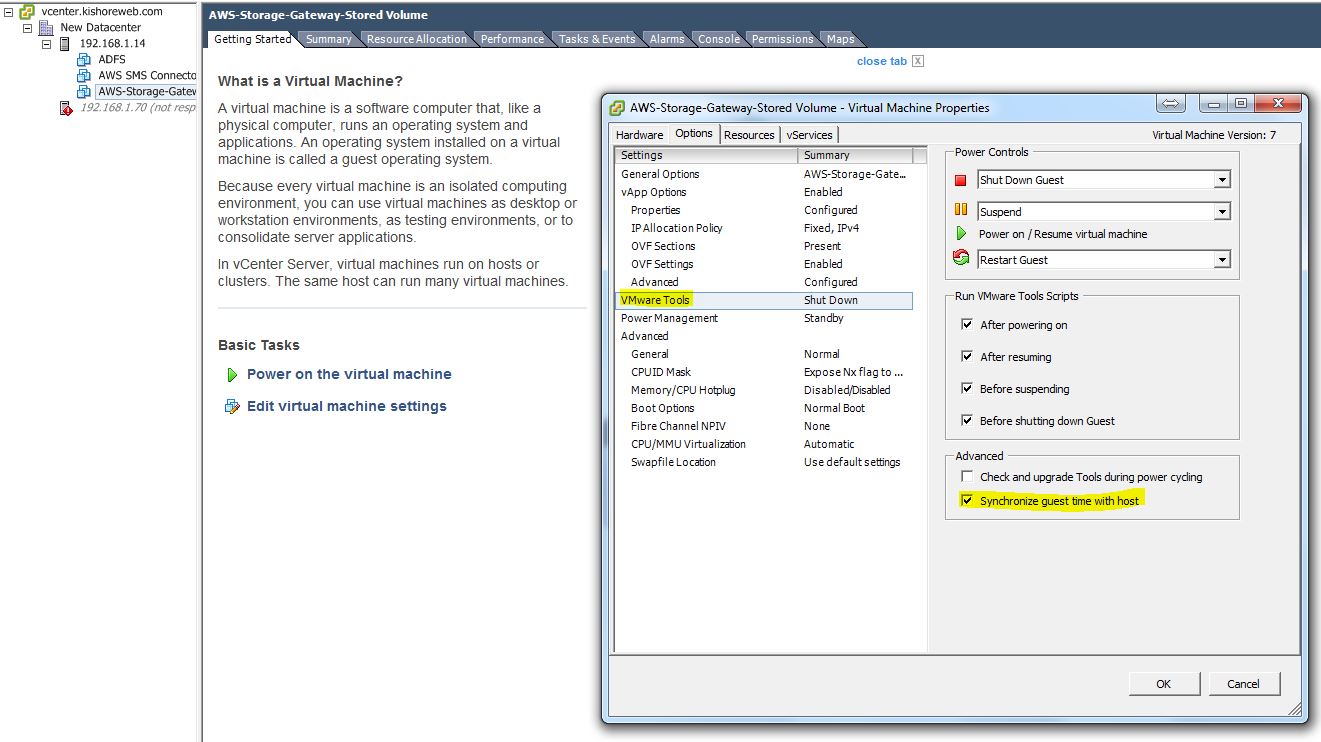Open the Performance tab

[512, 39]
